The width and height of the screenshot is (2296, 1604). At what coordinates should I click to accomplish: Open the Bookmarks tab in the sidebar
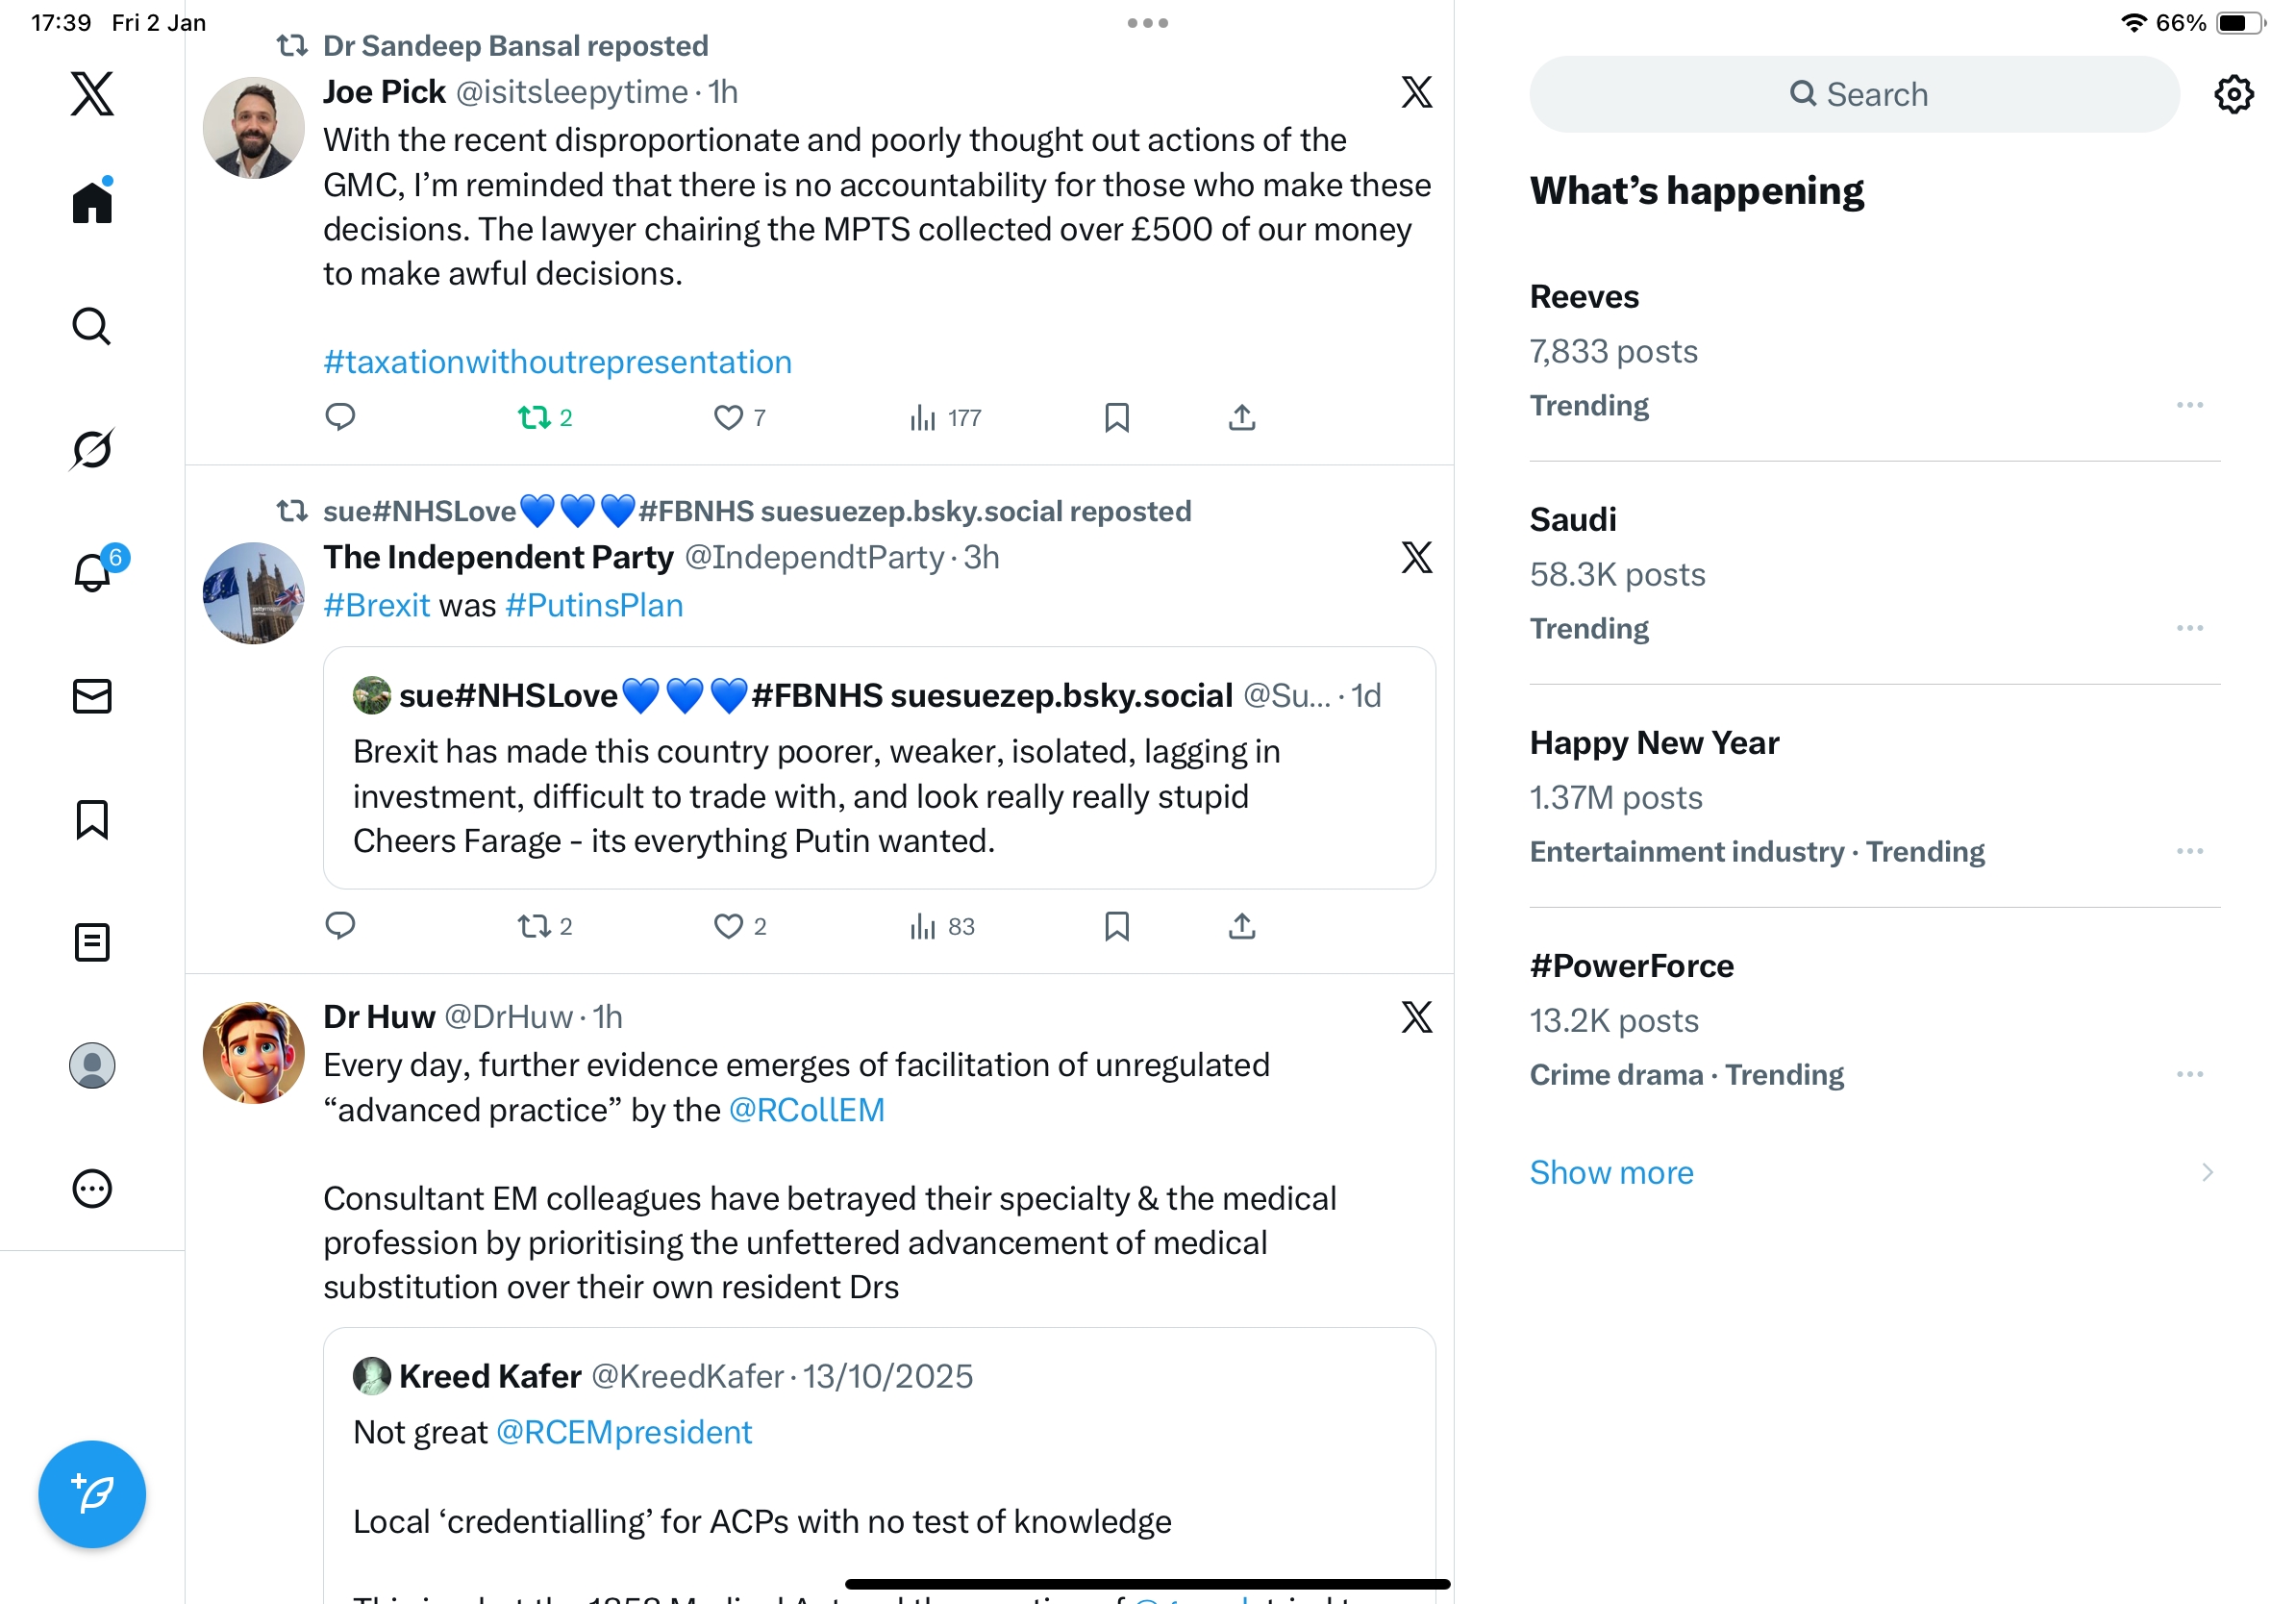92,819
